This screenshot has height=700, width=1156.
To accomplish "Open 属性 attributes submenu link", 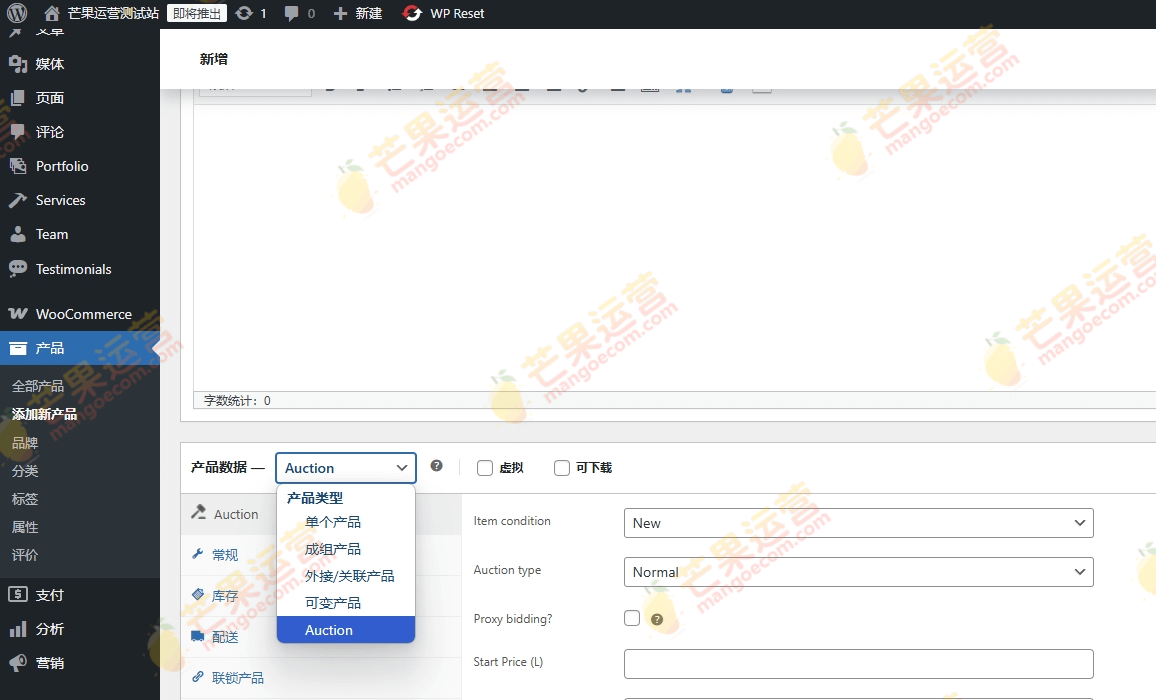I will (x=24, y=527).
